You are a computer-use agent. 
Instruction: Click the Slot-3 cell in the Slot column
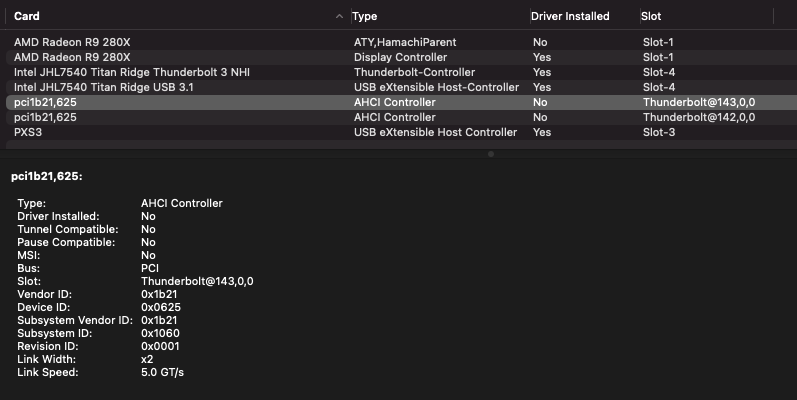click(x=658, y=132)
